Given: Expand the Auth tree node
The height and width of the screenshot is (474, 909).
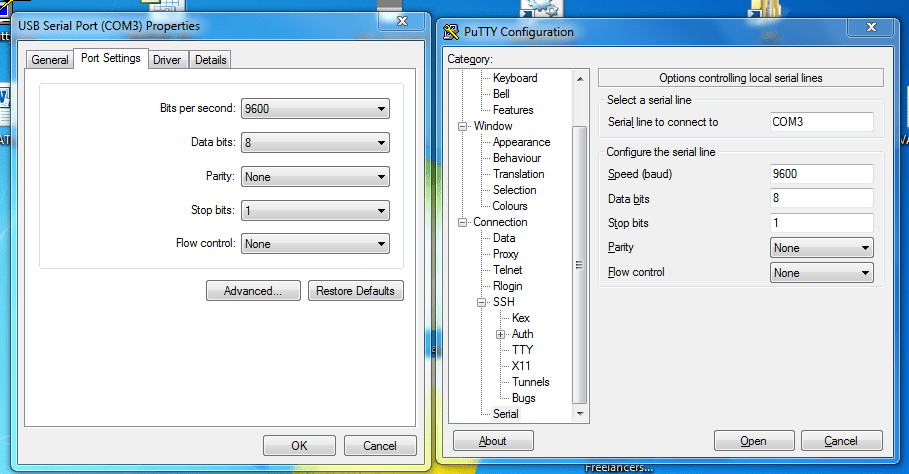Looking at the screenshot, I should click(x=501, y=334).
